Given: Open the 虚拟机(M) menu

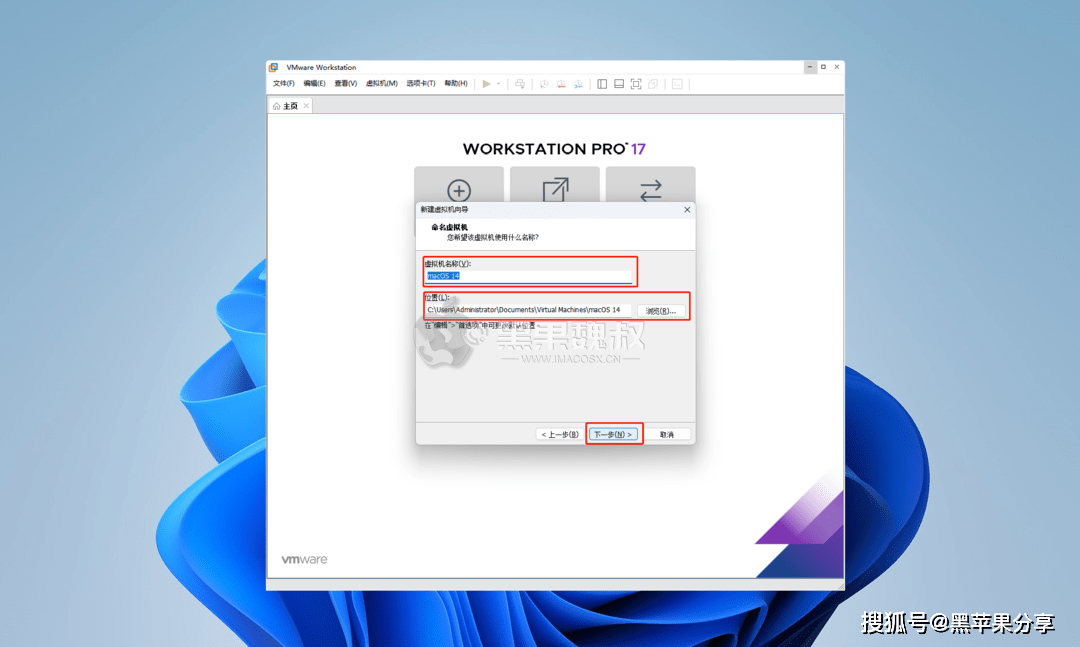Looking at the screenshot, I should [x=382, y=83].
